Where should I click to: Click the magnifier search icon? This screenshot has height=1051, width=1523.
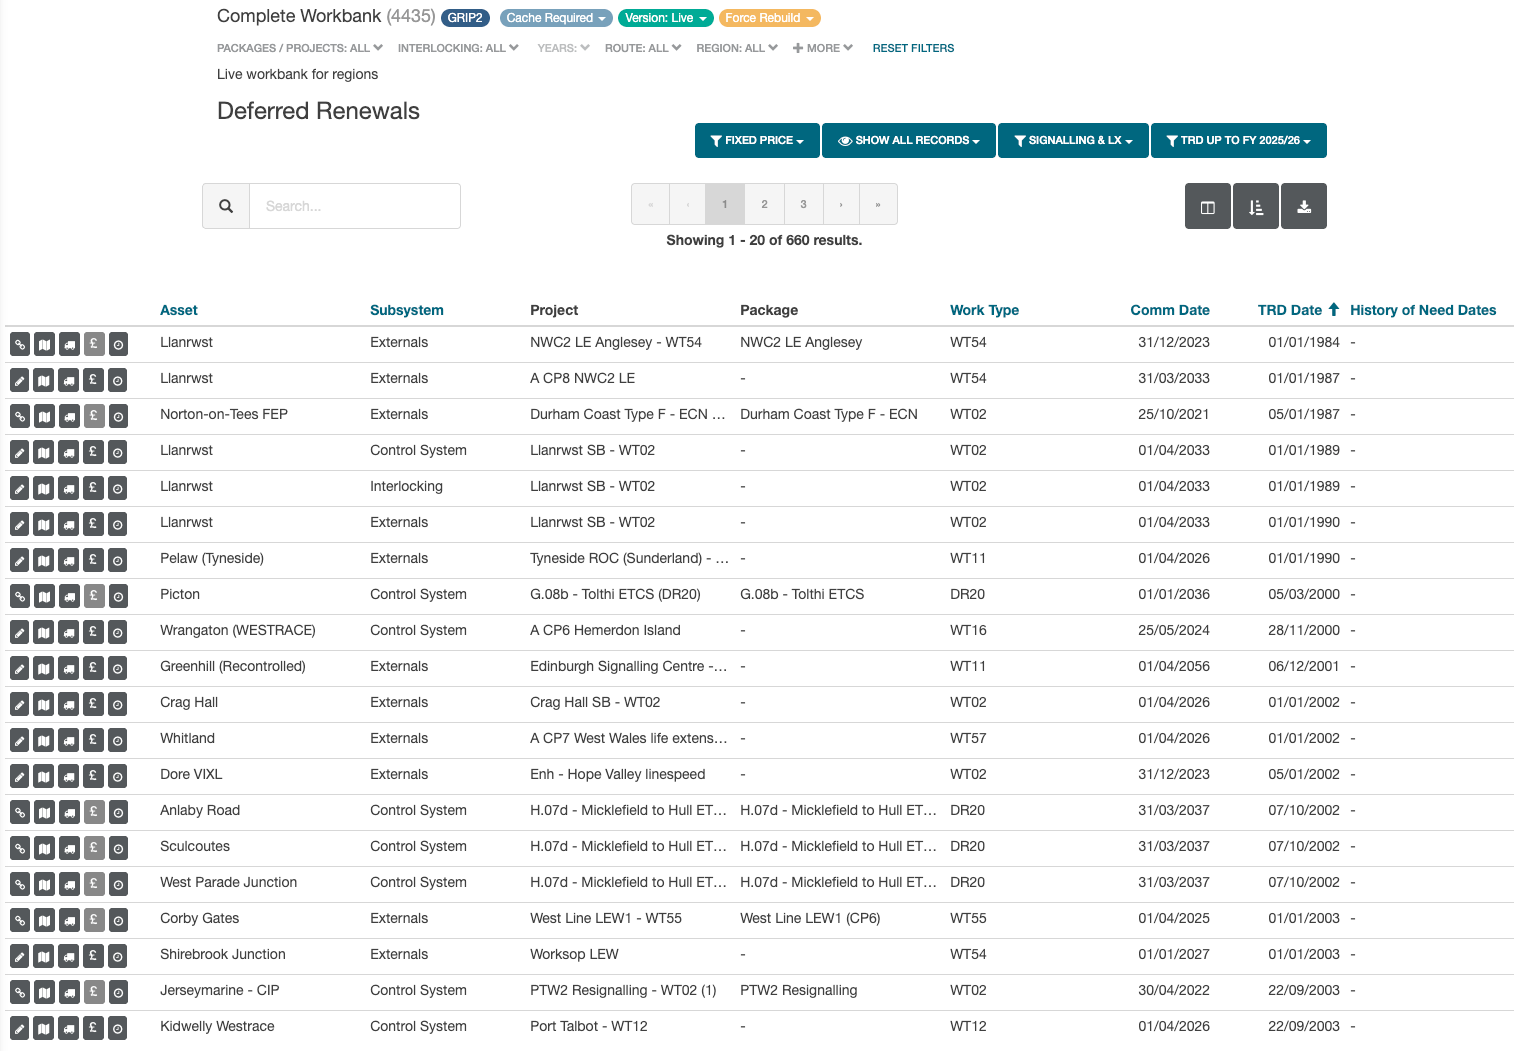click(x=226, y=206)
